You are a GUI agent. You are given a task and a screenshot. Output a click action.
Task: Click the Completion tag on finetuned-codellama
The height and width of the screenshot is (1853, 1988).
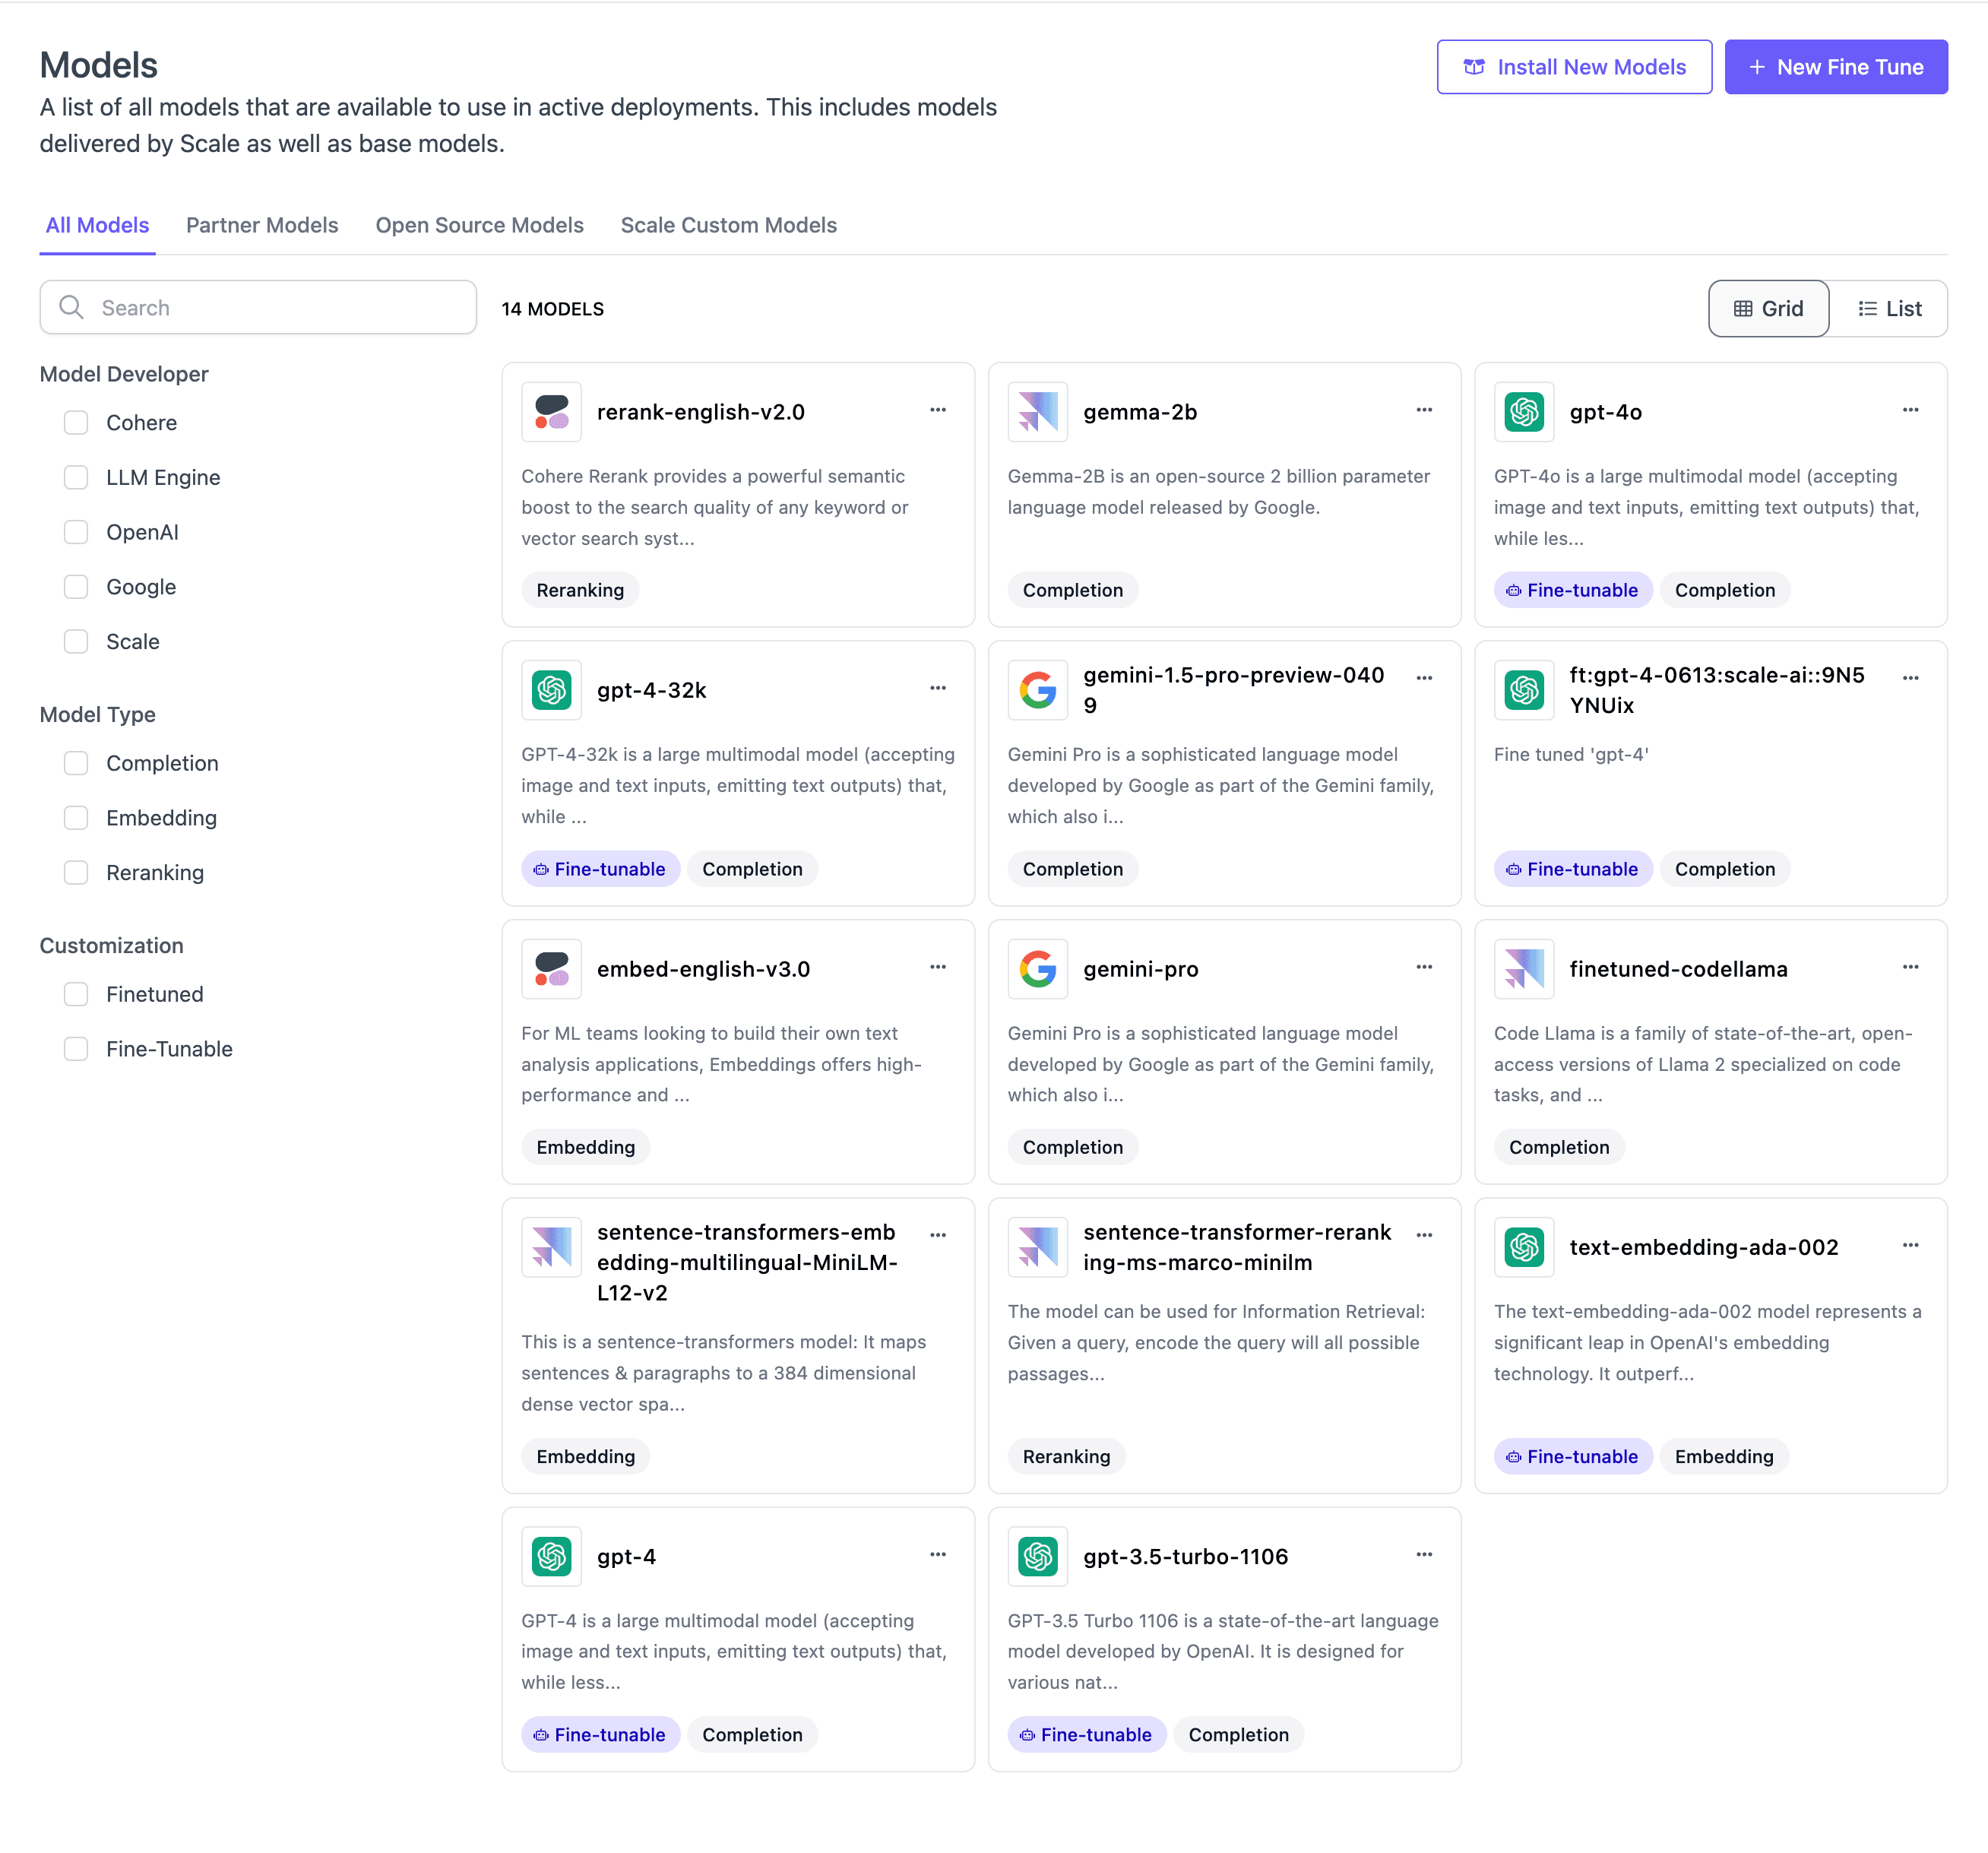(1558, 1147)
